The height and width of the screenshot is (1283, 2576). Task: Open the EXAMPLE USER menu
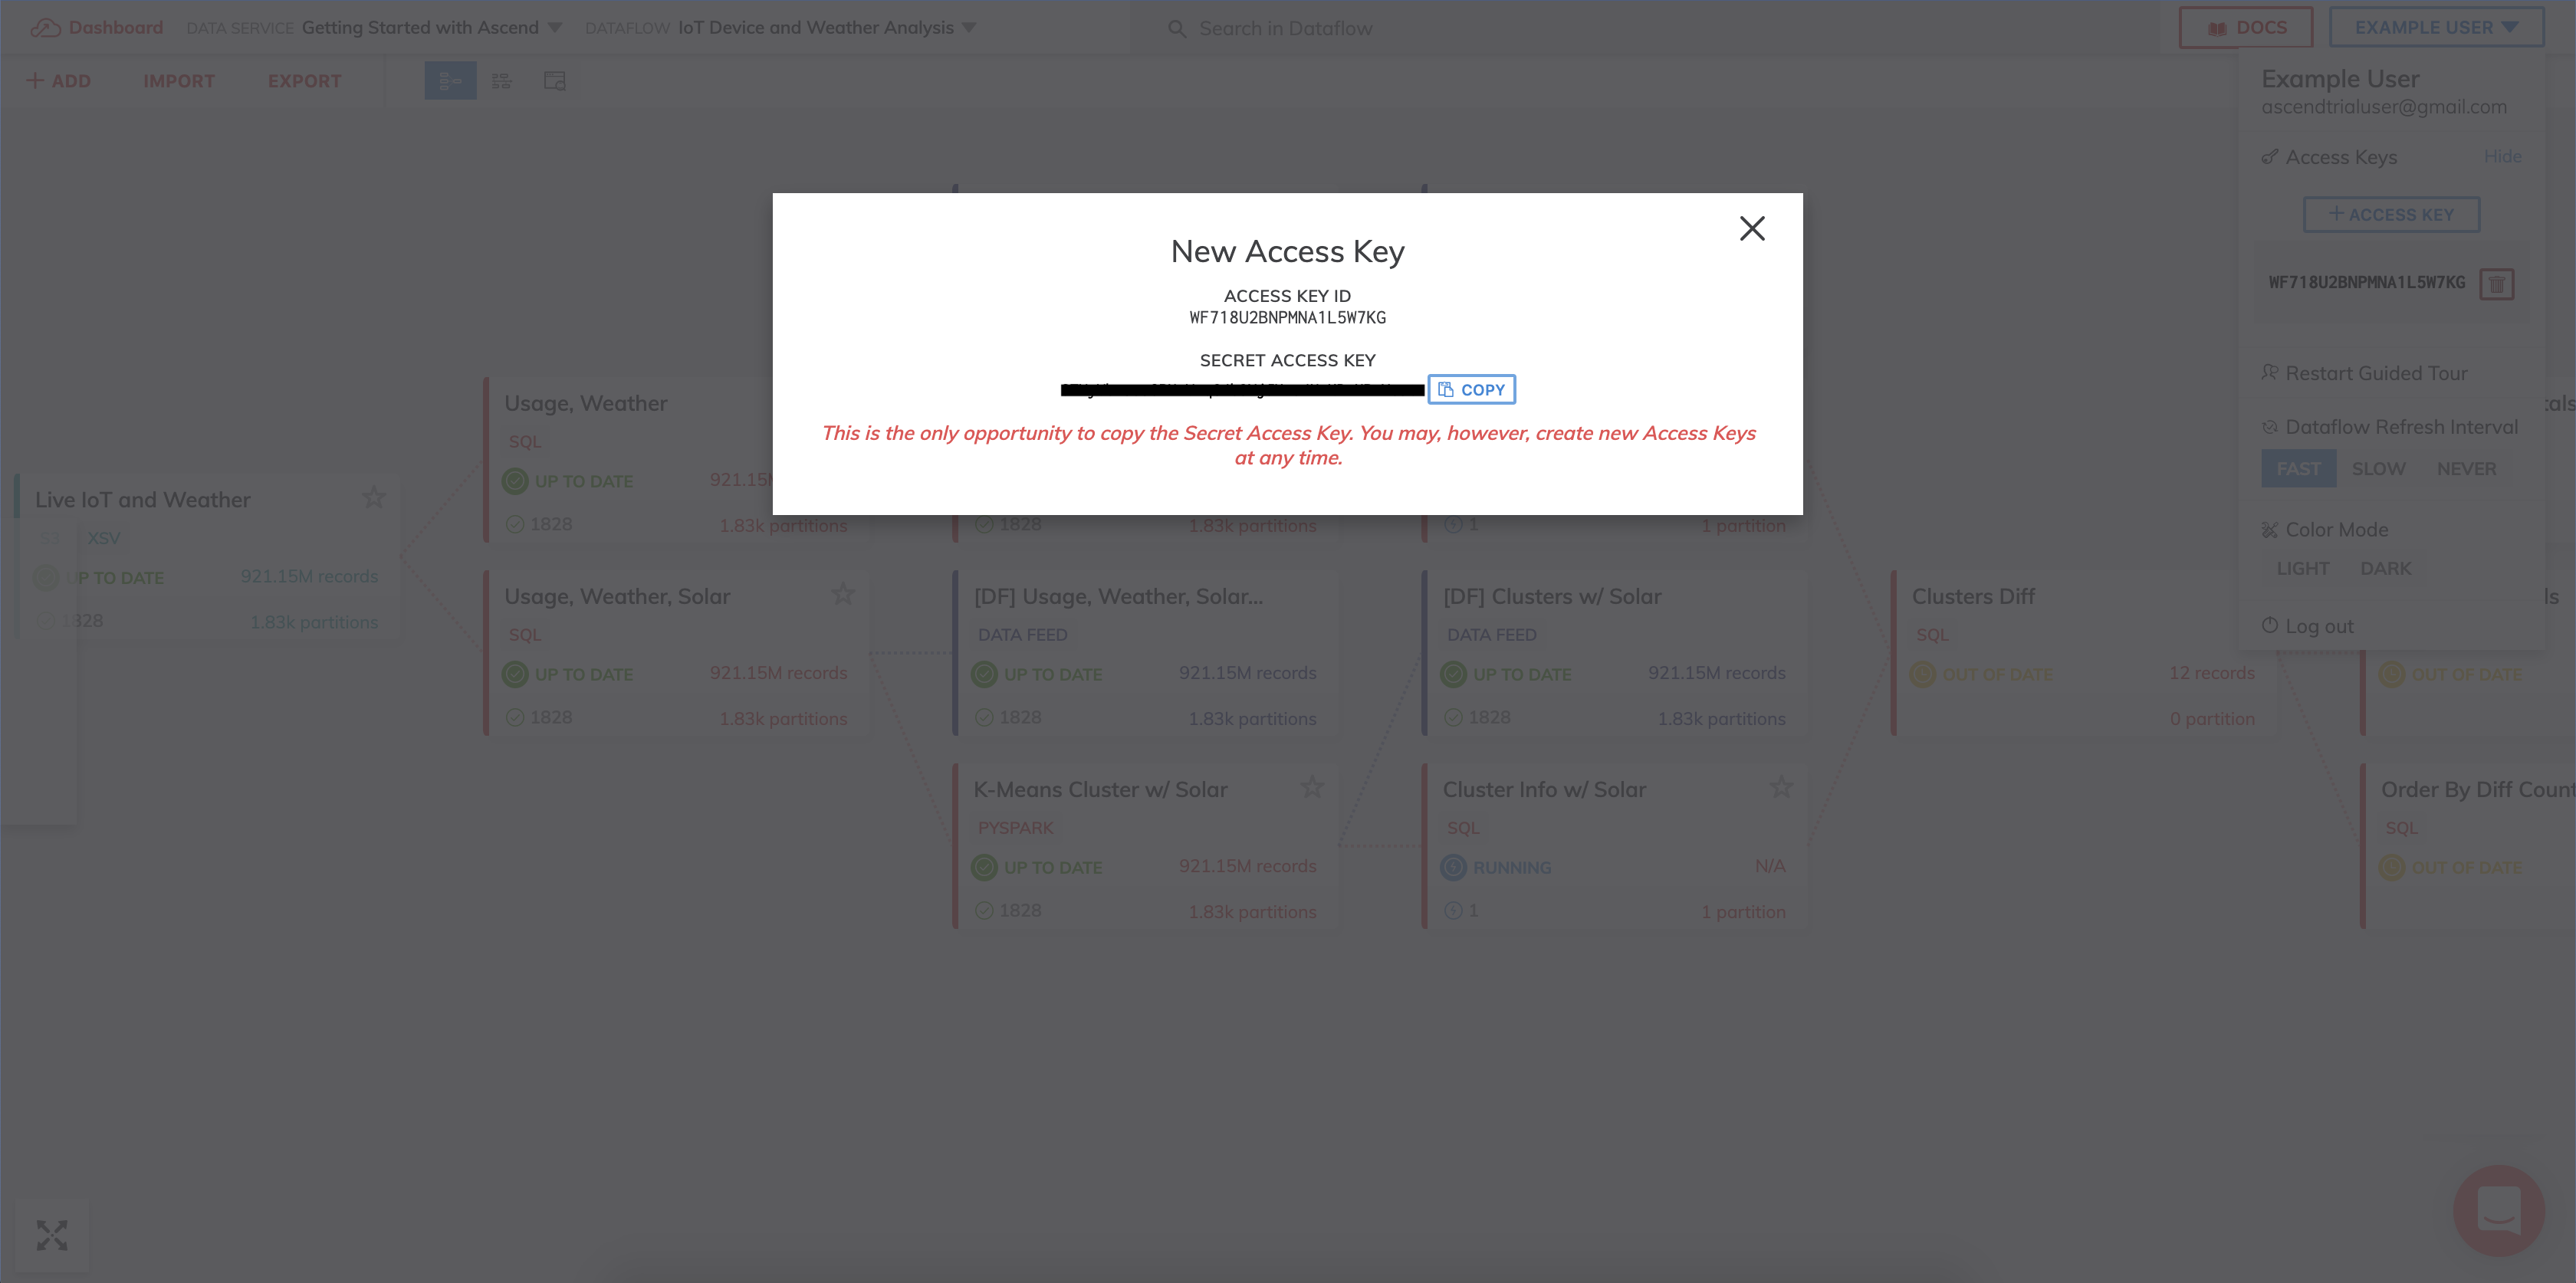(x=2436, y=28)
